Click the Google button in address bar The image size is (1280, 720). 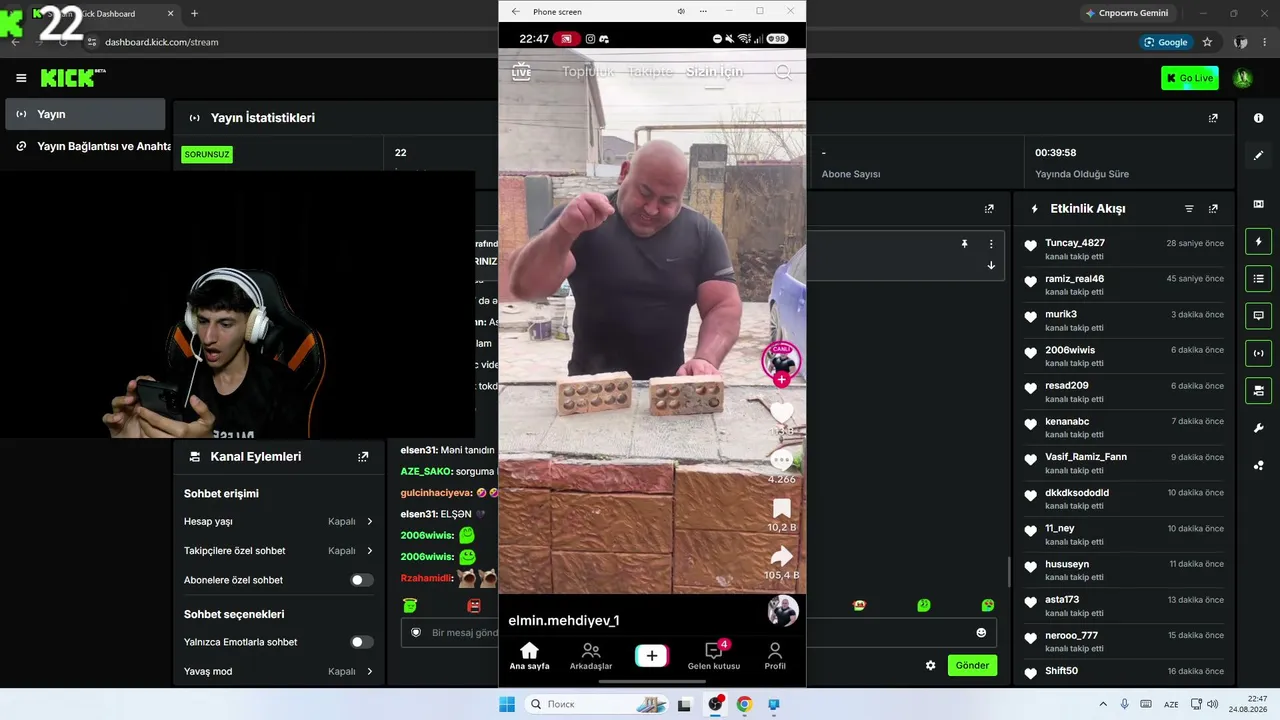pos(1165,42)
